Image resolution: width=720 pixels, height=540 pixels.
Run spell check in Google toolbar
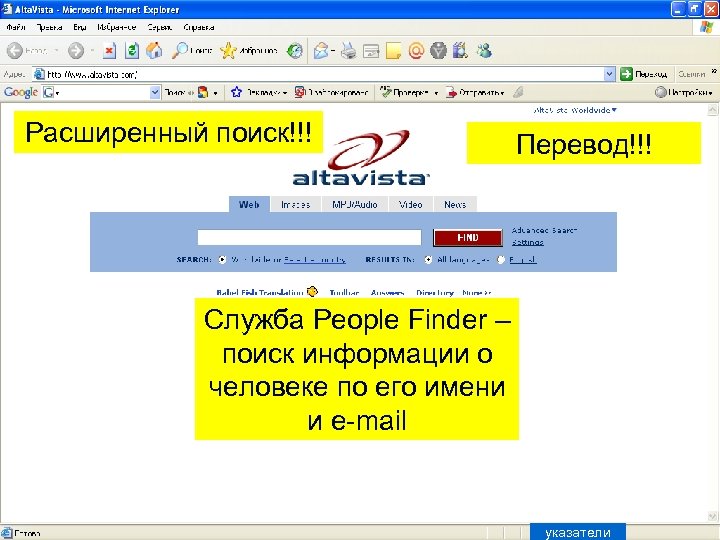(404, 92)
